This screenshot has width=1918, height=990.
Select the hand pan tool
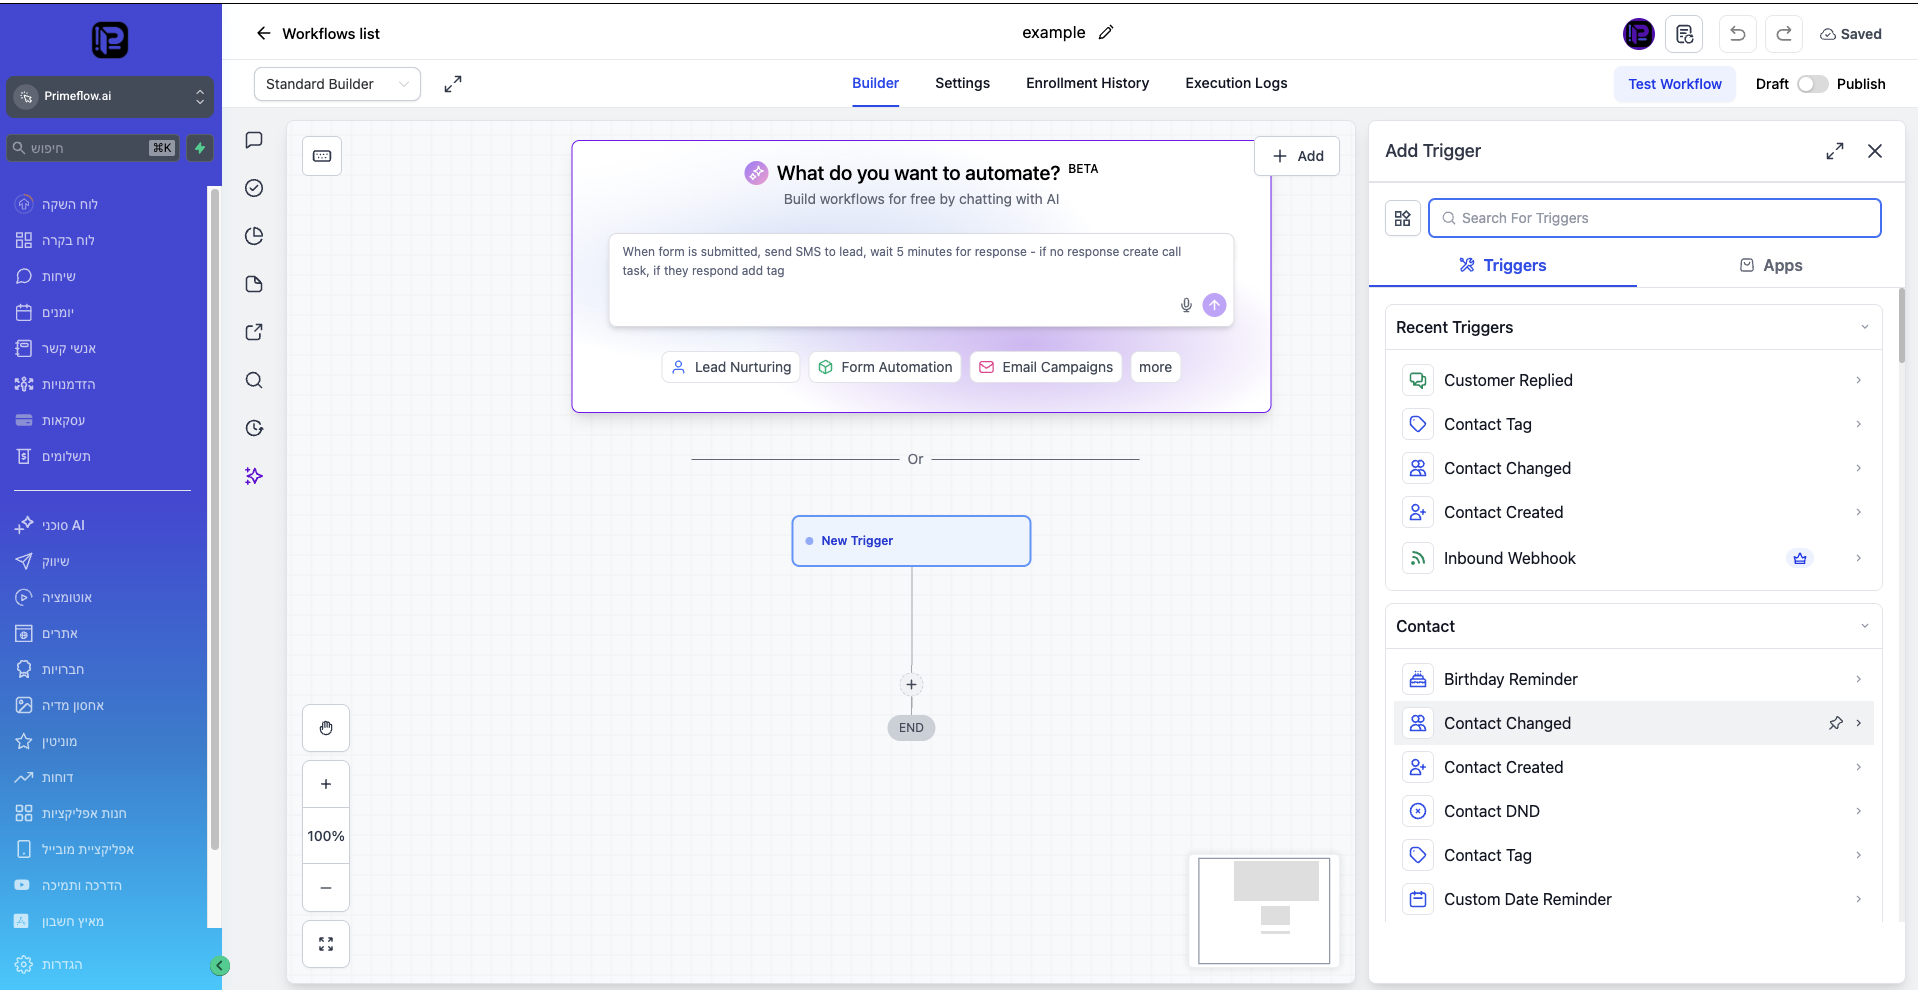pyautogui.click(x=326, y=728)
